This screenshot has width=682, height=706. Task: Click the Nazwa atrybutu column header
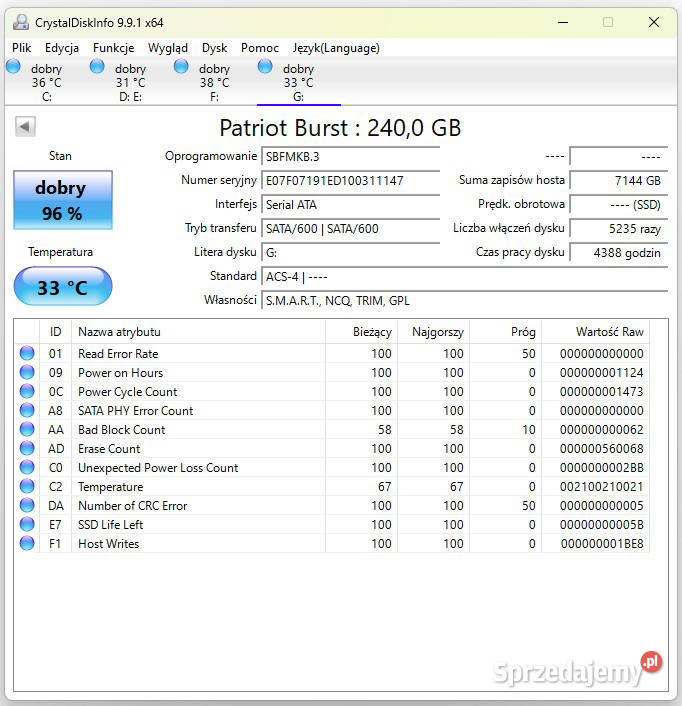click(x=198, y=332)
